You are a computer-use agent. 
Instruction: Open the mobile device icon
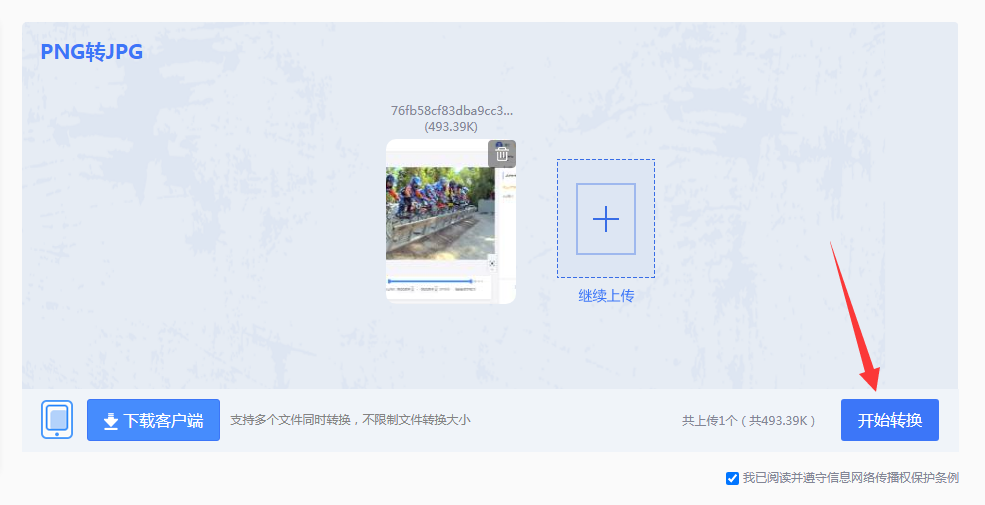pyautogui.click(x=57, y=420)
